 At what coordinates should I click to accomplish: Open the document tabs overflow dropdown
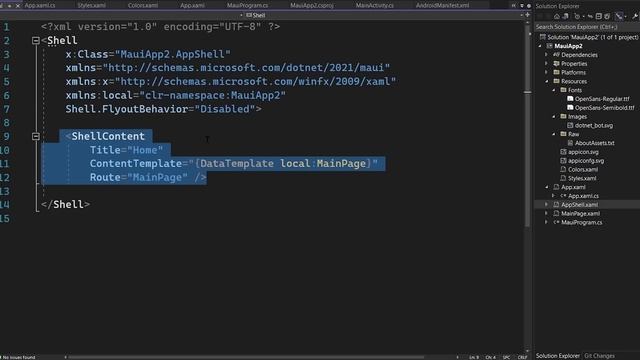click(x=522, y=6)
